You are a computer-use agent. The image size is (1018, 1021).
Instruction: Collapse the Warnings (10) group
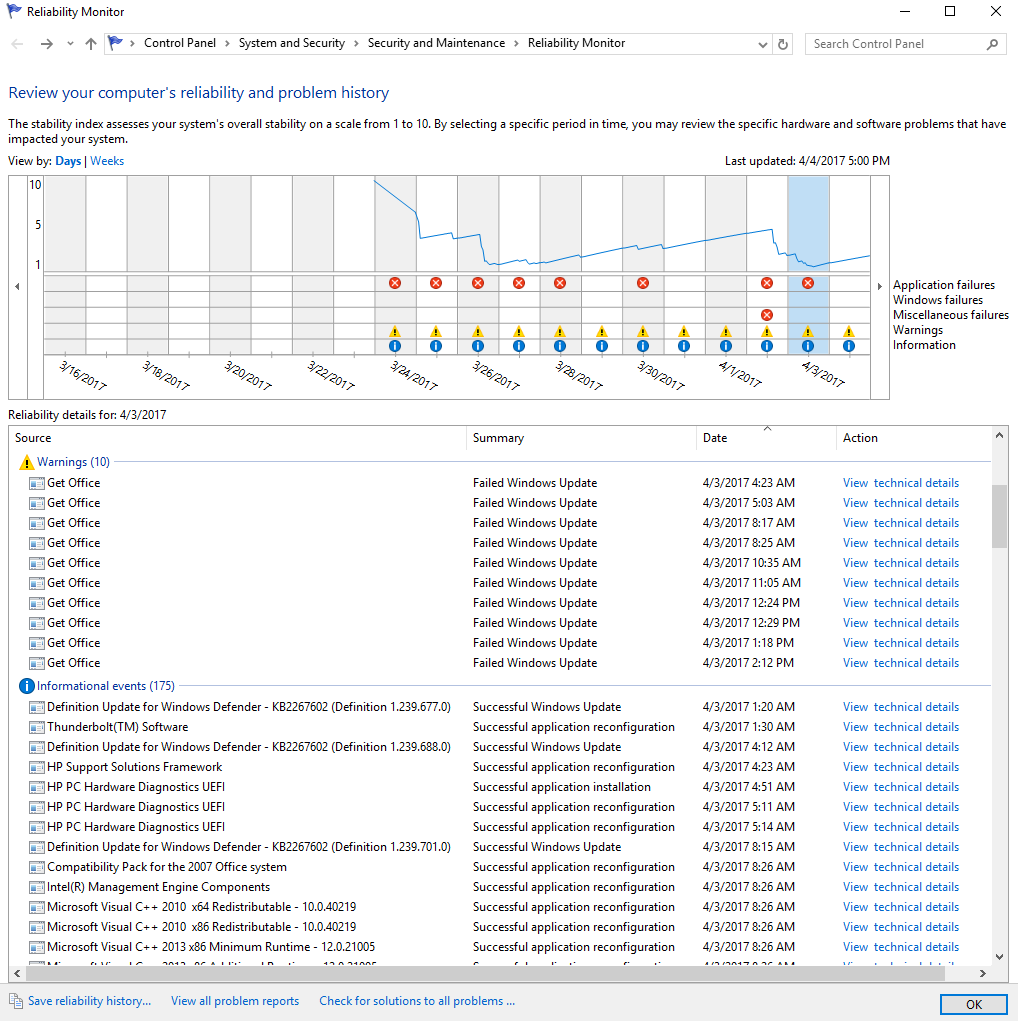tap(74, 462)
